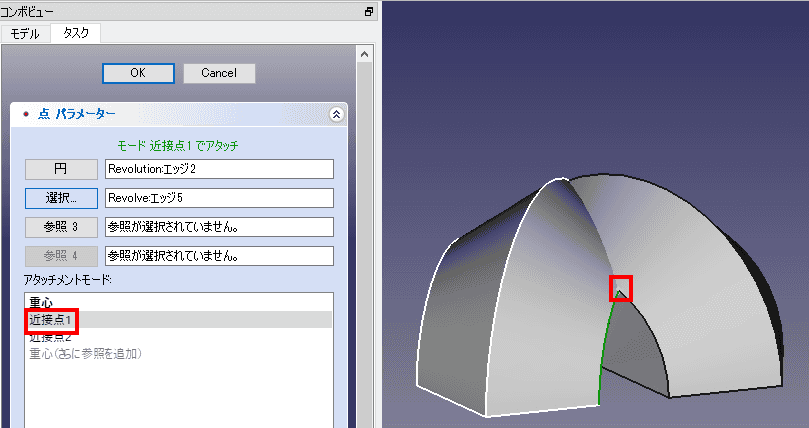The height and width of the screenshot is (428, 809).
Task: Switch to the モデル tab
Action: coord(25,34)
